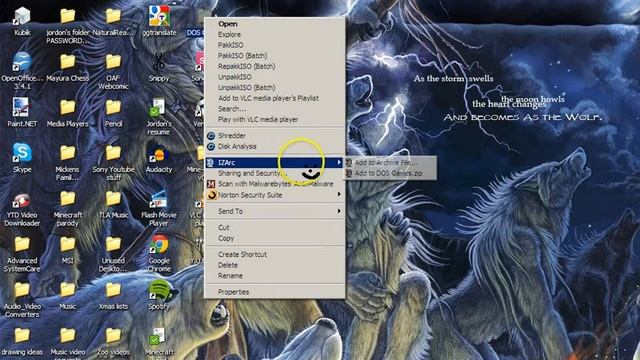Choose Explore in the context menu

coord(274,34)
